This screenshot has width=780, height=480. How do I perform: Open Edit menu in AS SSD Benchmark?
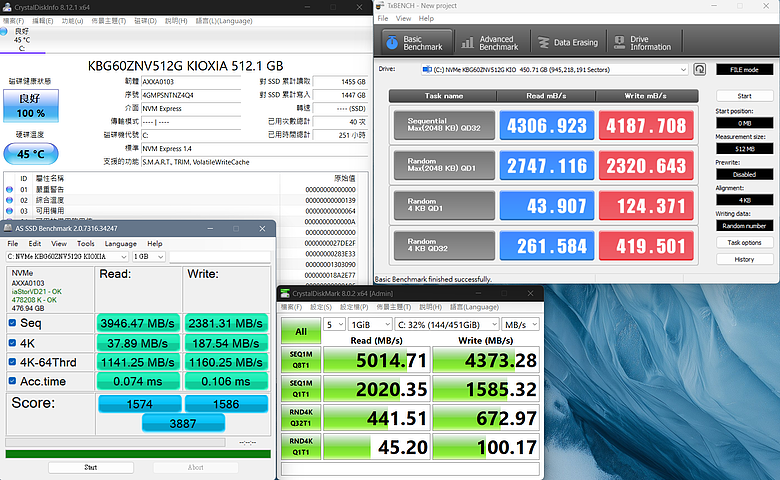click(35, 244)
